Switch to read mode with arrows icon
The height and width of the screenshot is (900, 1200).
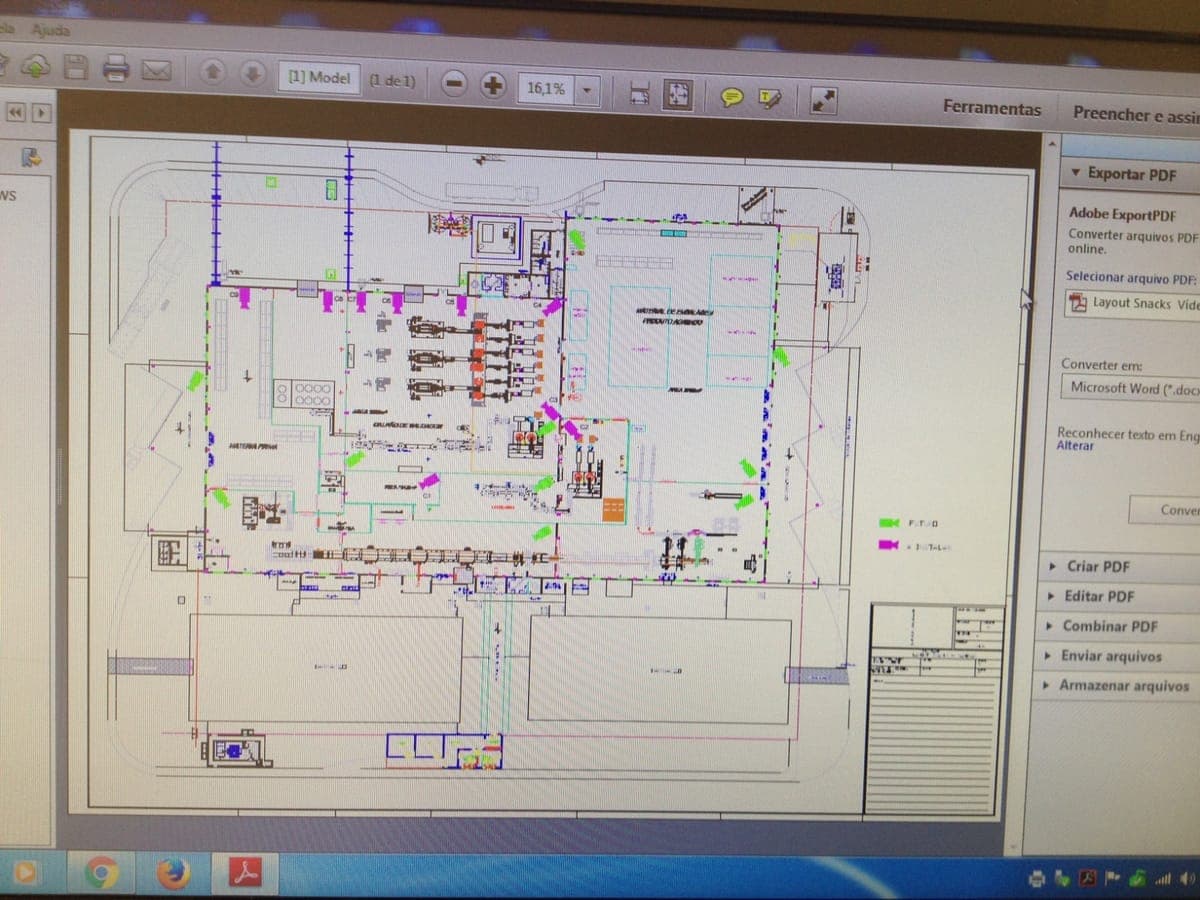[823, 99]
